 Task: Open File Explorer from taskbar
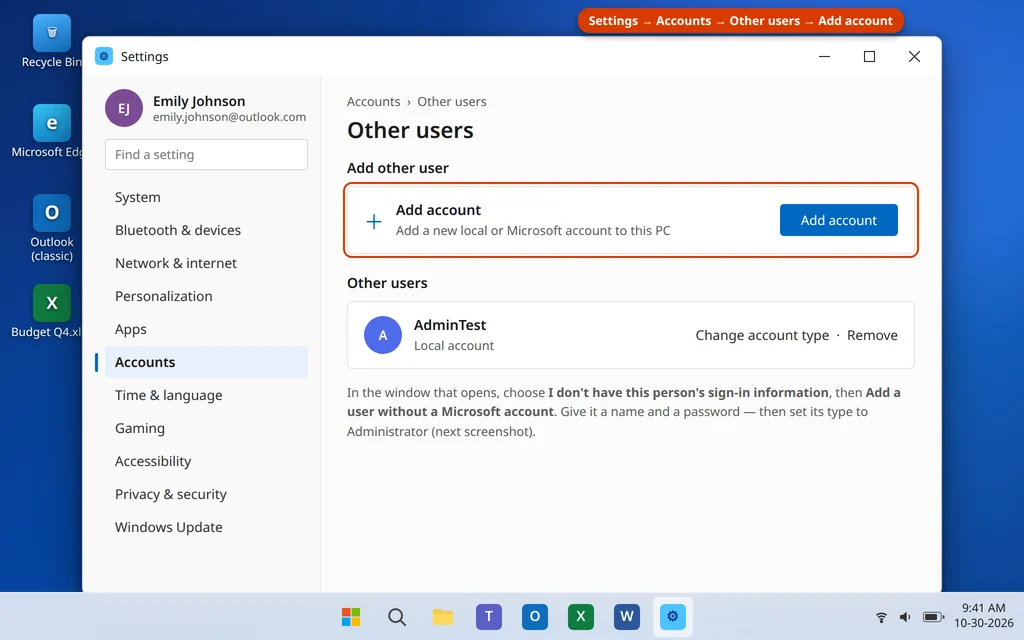pos(443,616)
